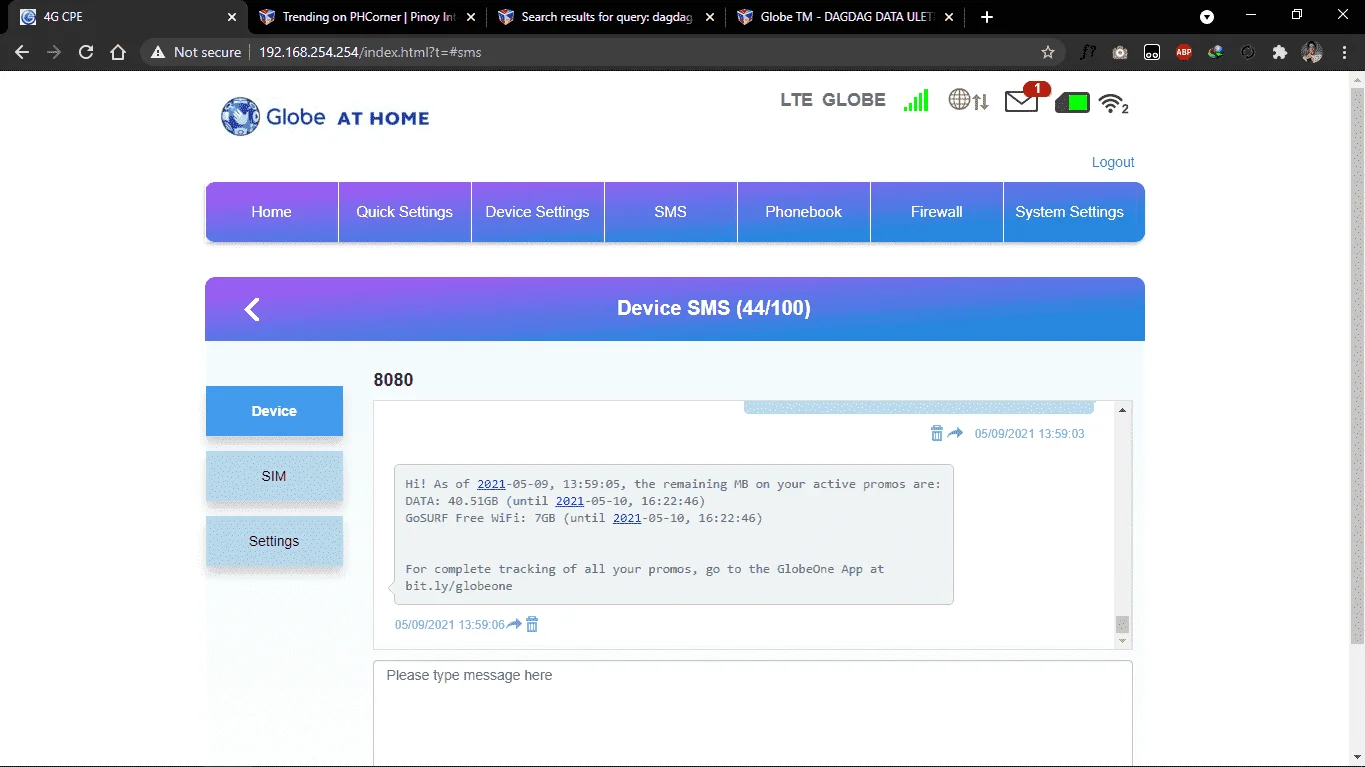Open the Adblock Plus extension

(x=1184, y=52)
